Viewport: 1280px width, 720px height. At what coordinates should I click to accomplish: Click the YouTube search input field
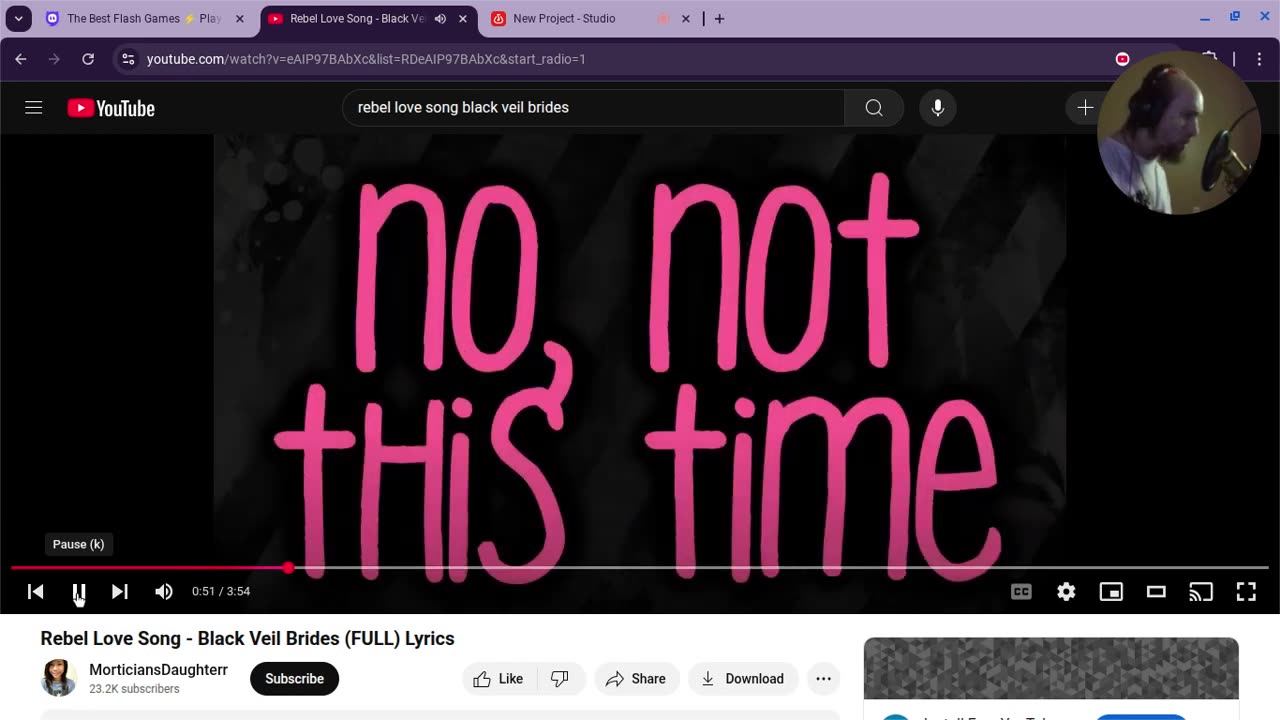[x=594, y=108]
